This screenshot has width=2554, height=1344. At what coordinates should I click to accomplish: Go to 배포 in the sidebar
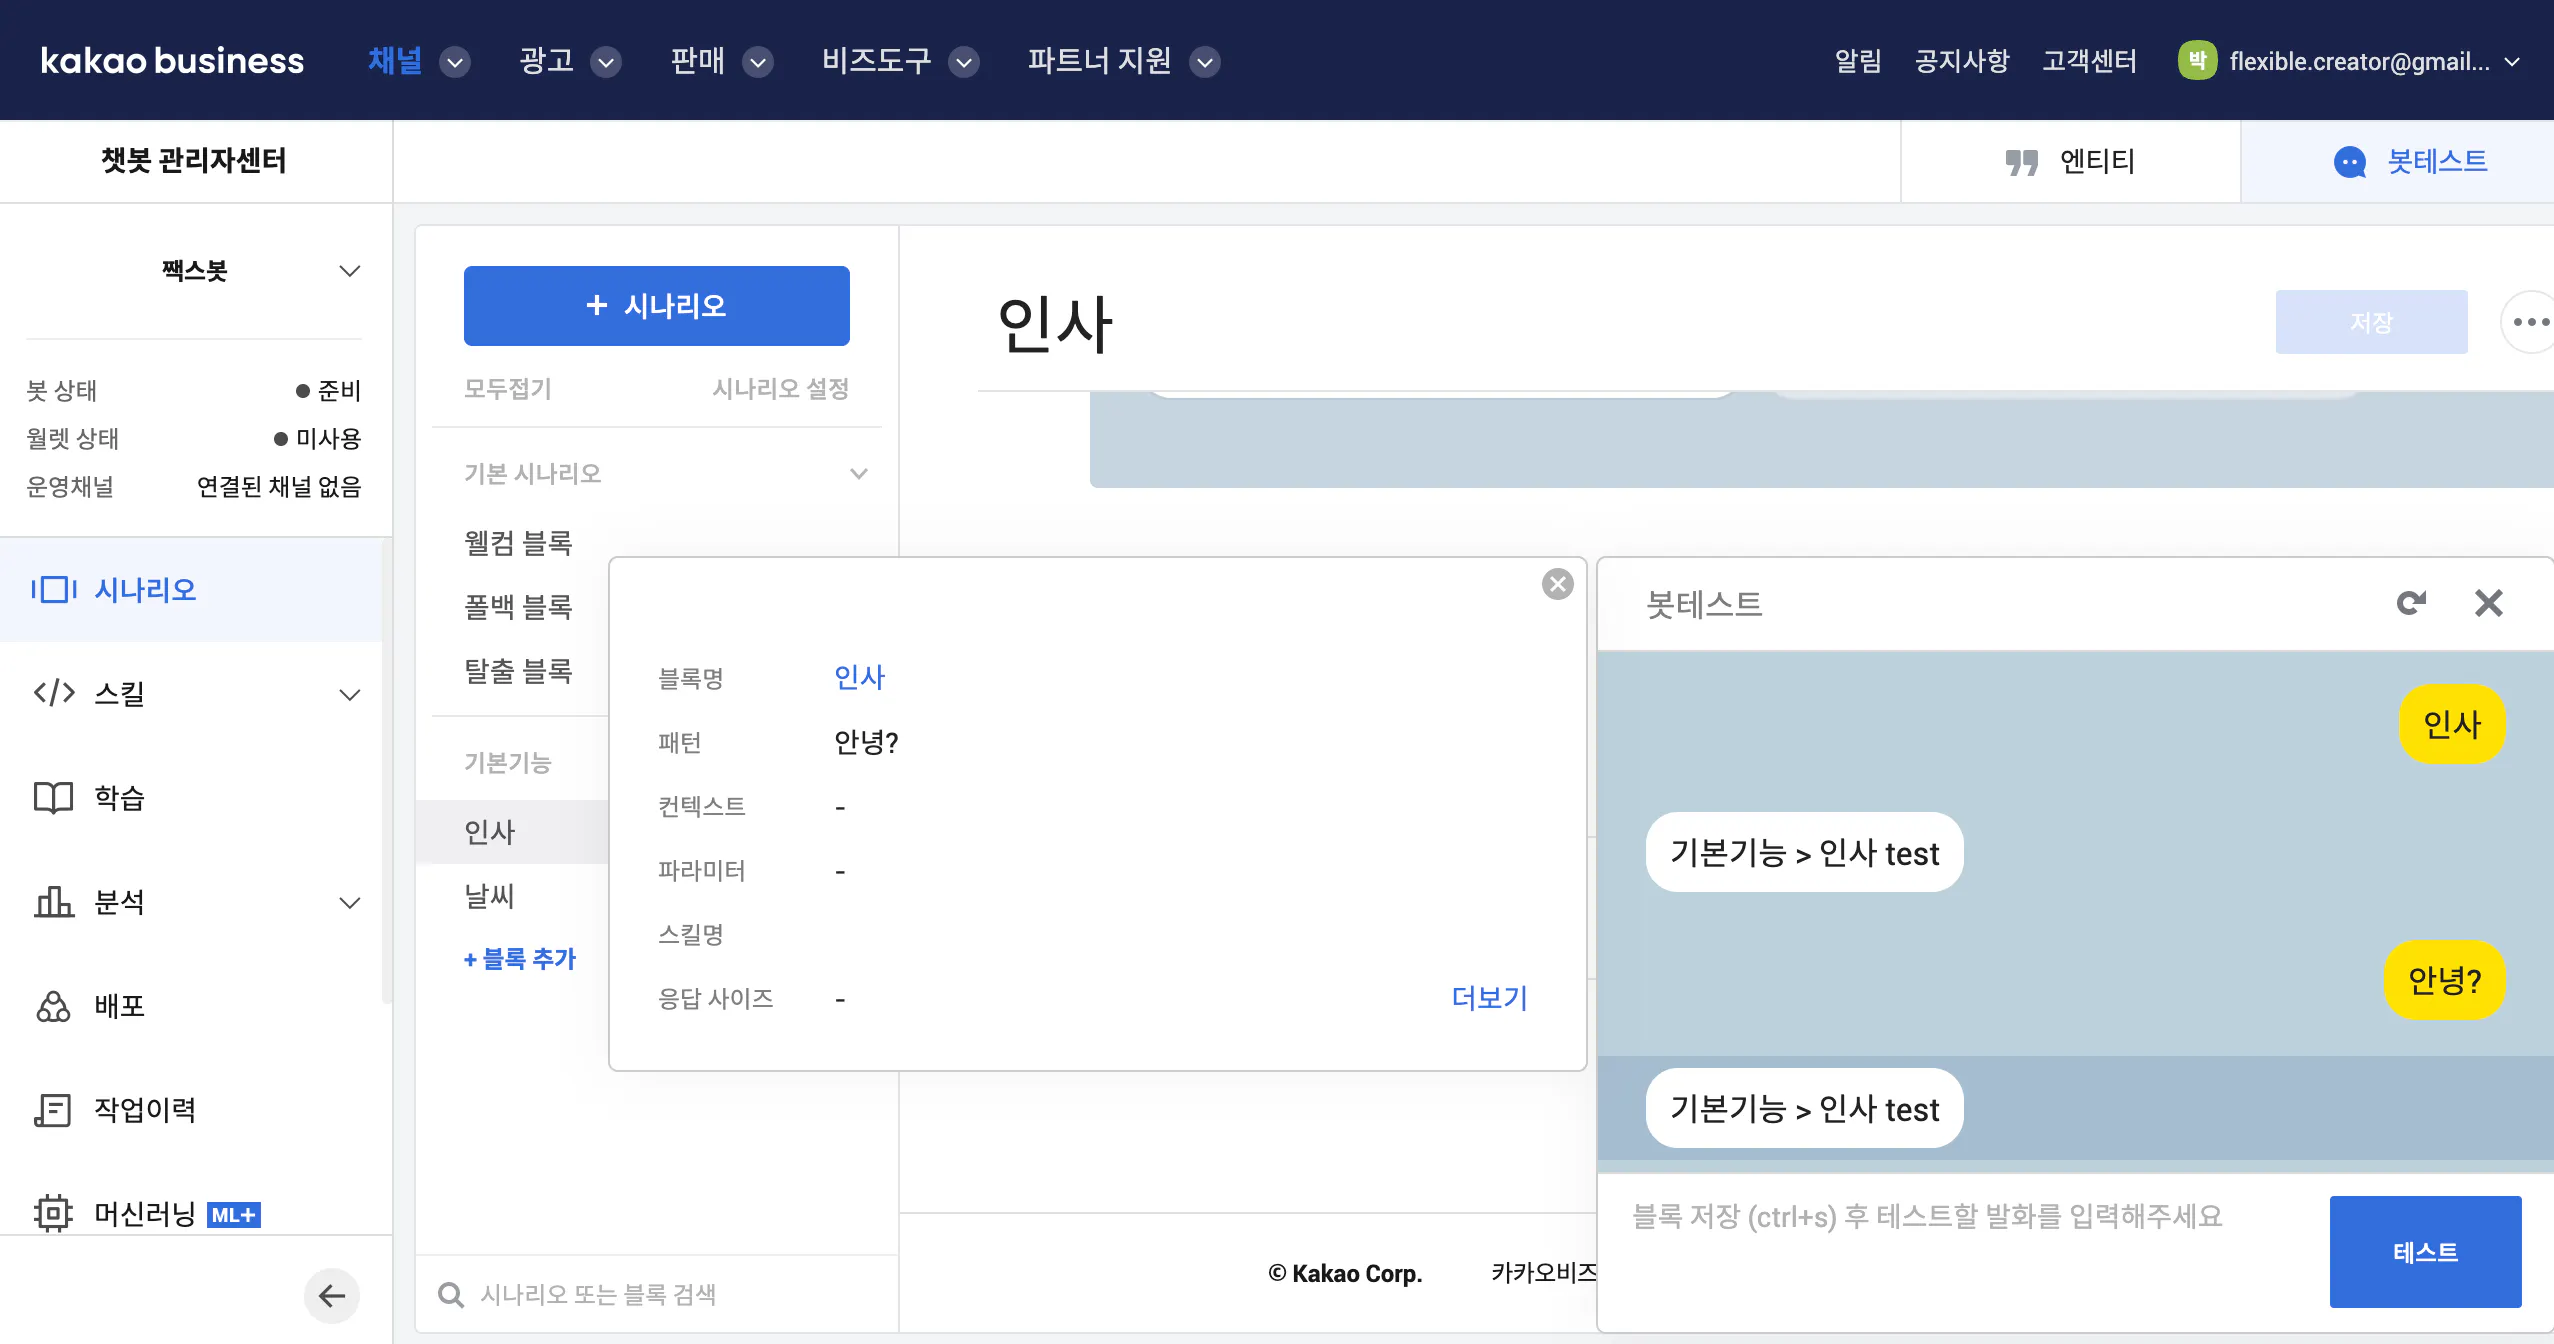point(119,1005)
